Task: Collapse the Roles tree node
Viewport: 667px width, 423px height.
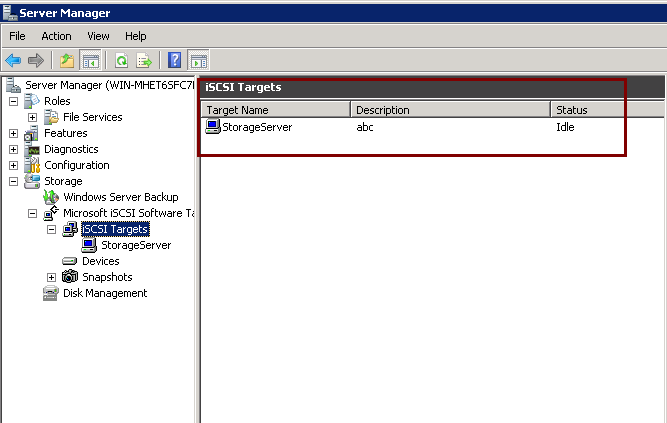Action: tap(13, 101)
